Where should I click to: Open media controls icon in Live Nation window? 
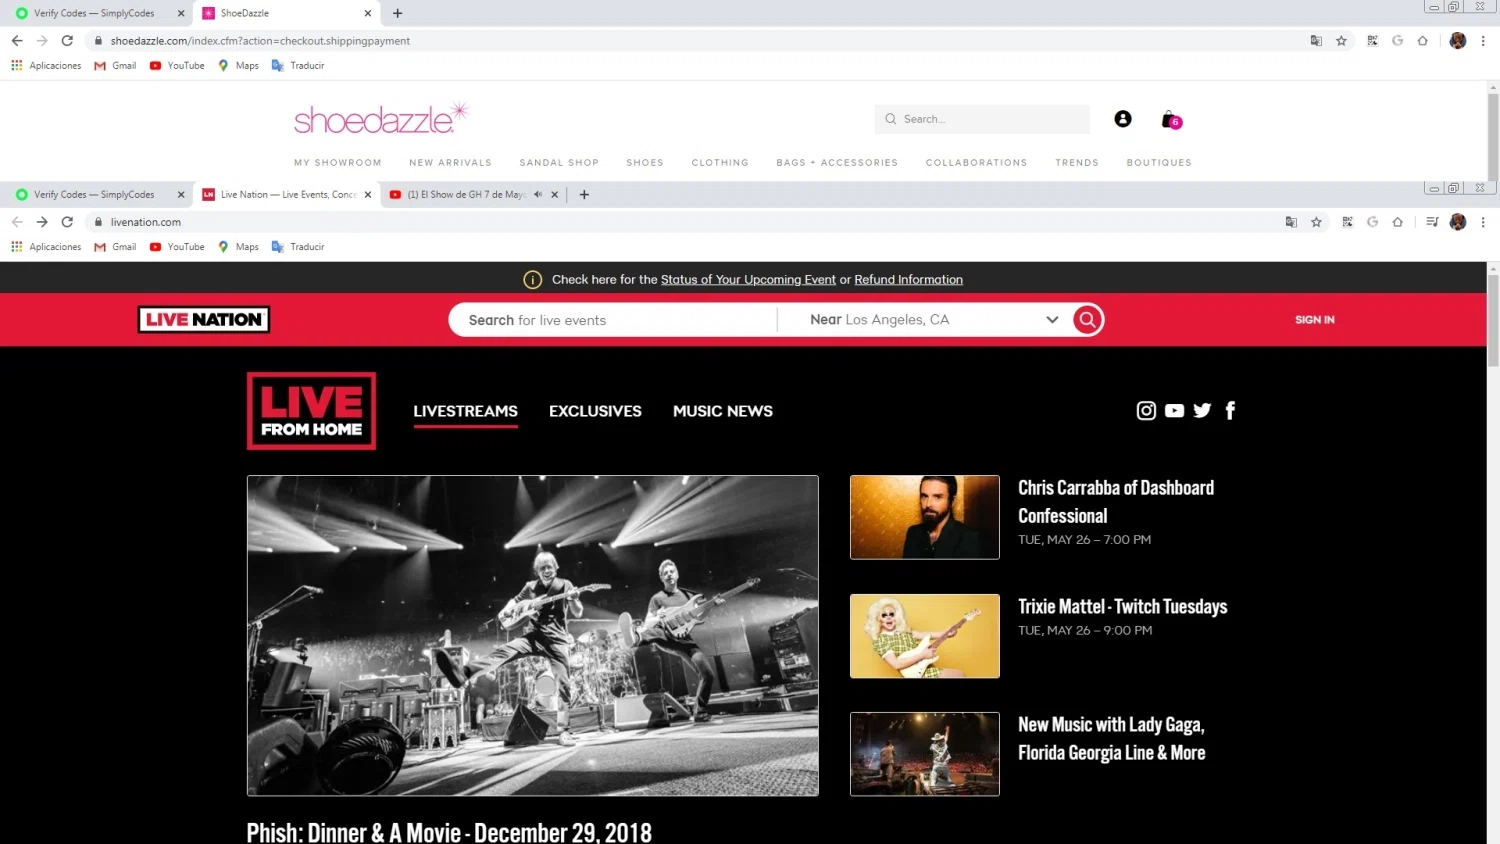[1432, 222]
